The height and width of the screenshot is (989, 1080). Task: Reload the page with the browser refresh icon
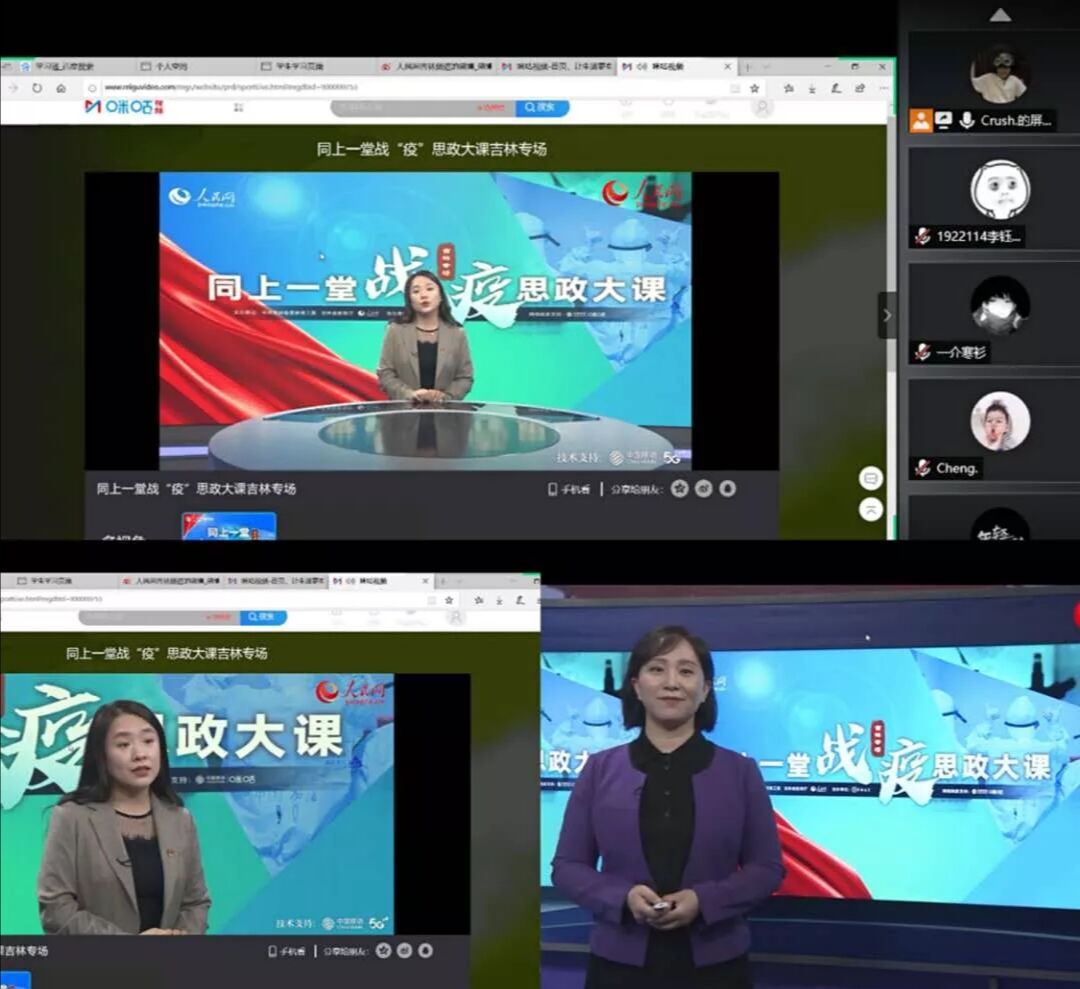point(37,88)
